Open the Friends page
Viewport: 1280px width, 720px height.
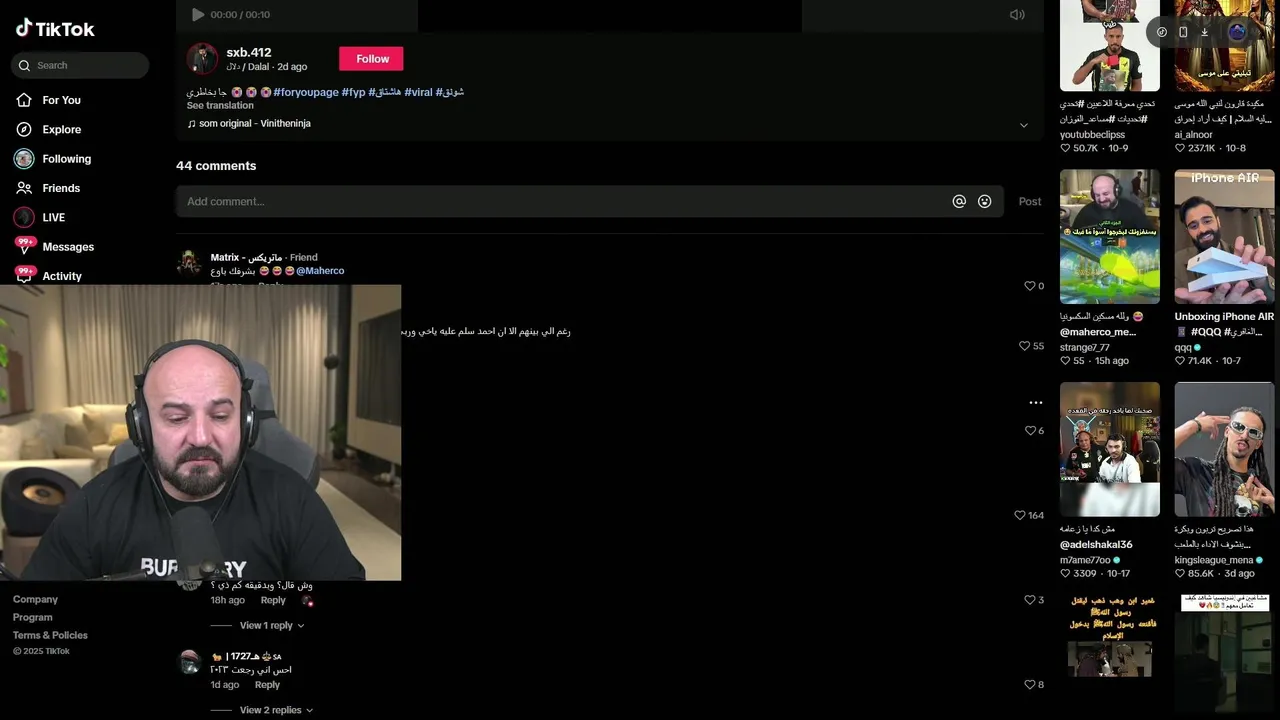tap(61, 188)
